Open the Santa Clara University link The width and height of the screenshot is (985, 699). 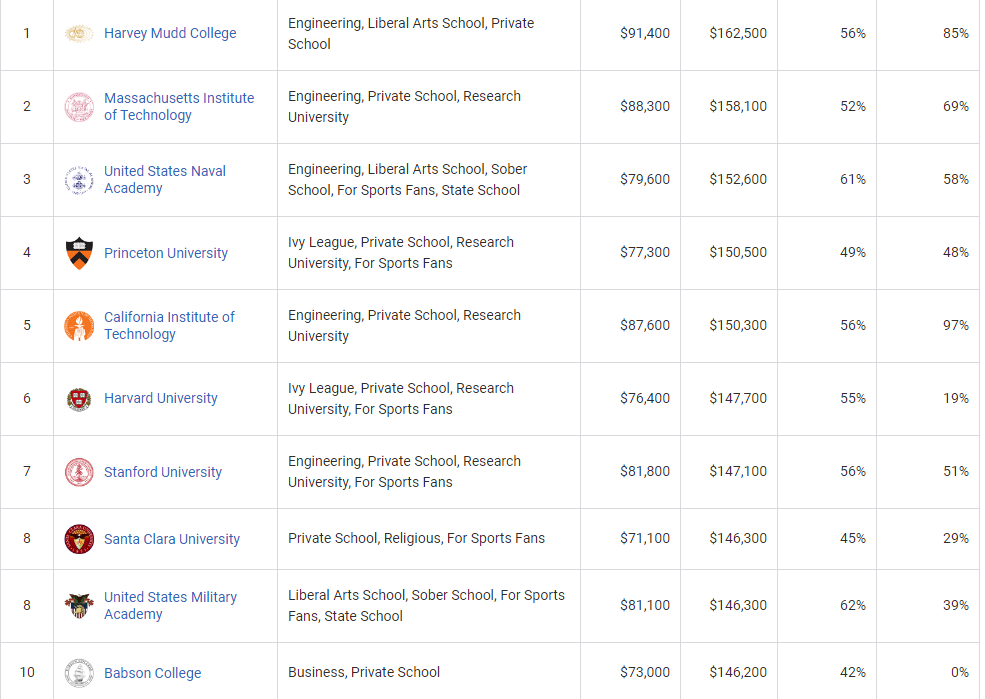tap(172, 539)
